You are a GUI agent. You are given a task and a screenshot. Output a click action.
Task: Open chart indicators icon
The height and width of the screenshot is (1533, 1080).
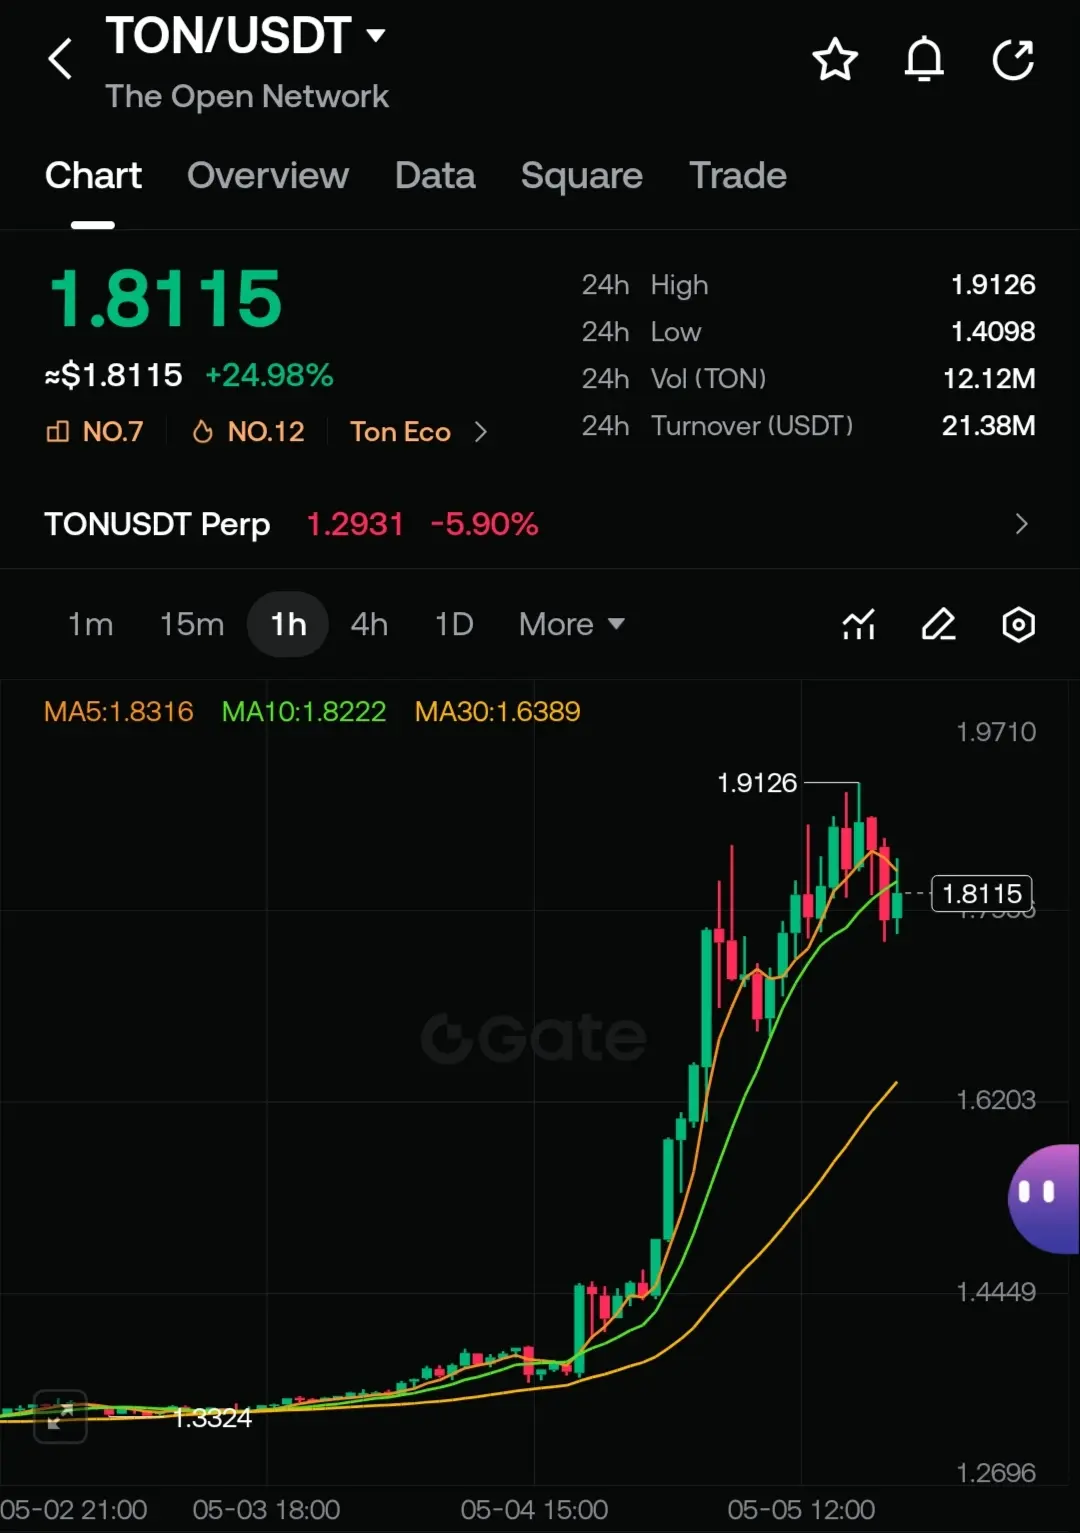tap(859, 625)
